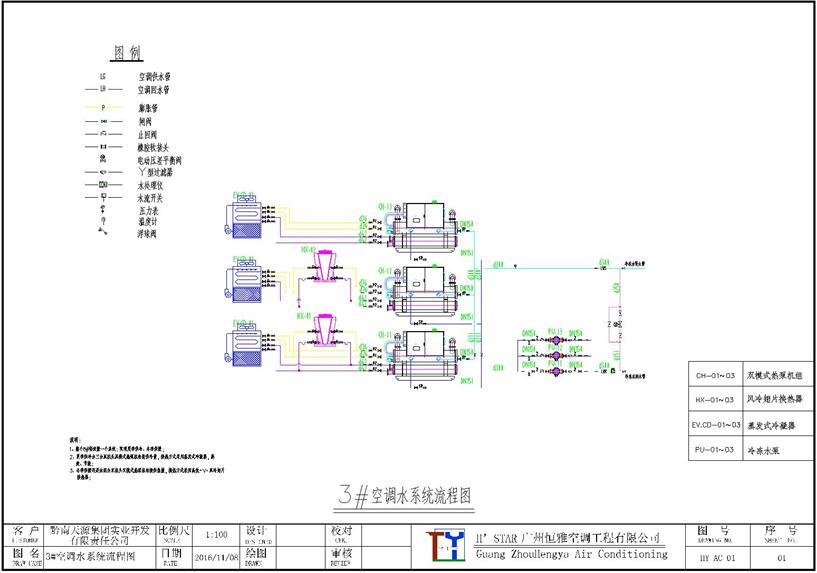Click the water treatment device legend symbol
The image size is (817, 573).
(x=102, y=185)
